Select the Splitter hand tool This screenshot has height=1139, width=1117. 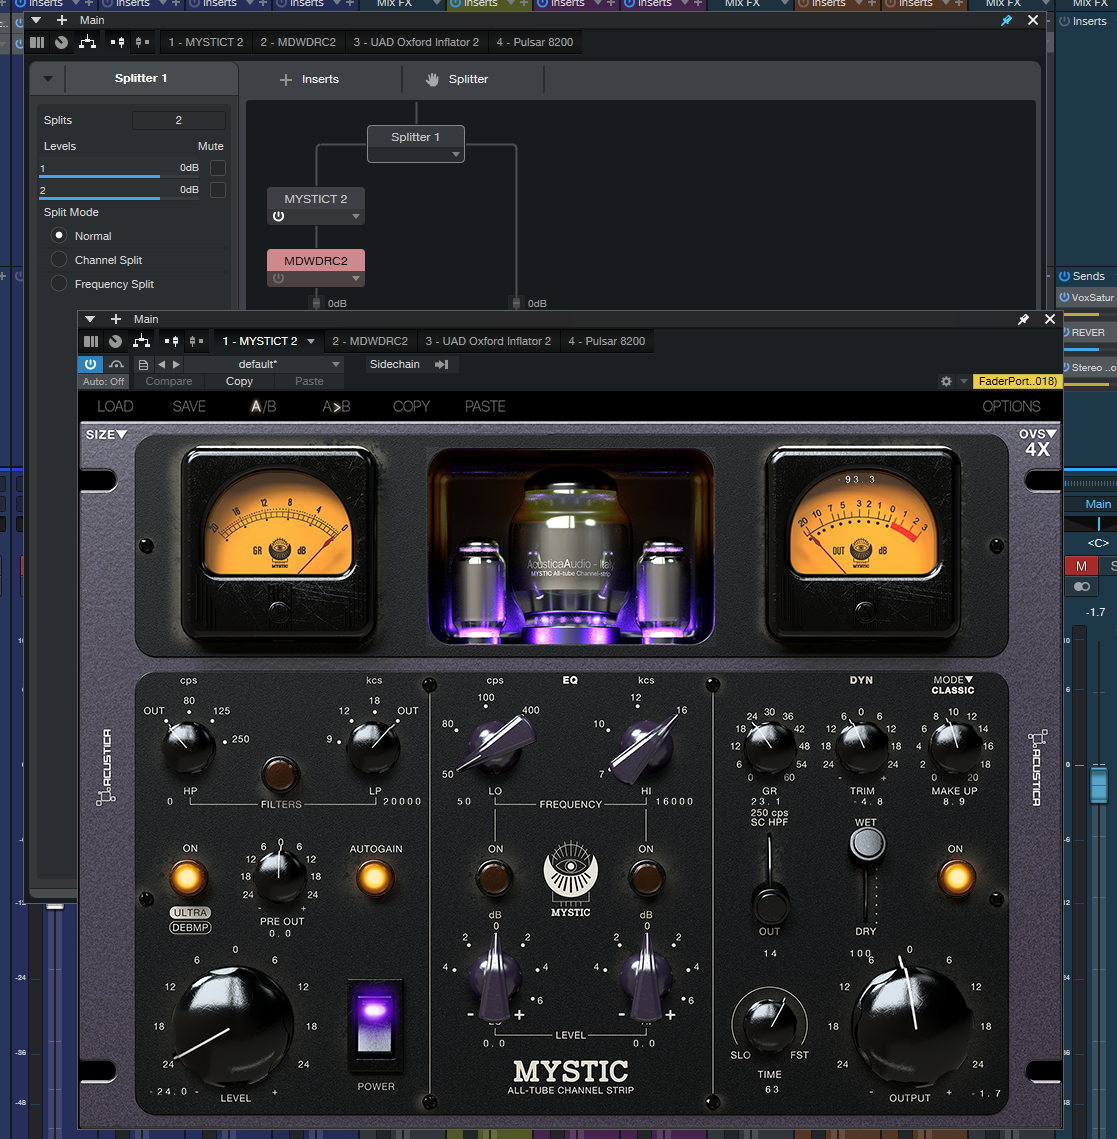tap(432, 79)
